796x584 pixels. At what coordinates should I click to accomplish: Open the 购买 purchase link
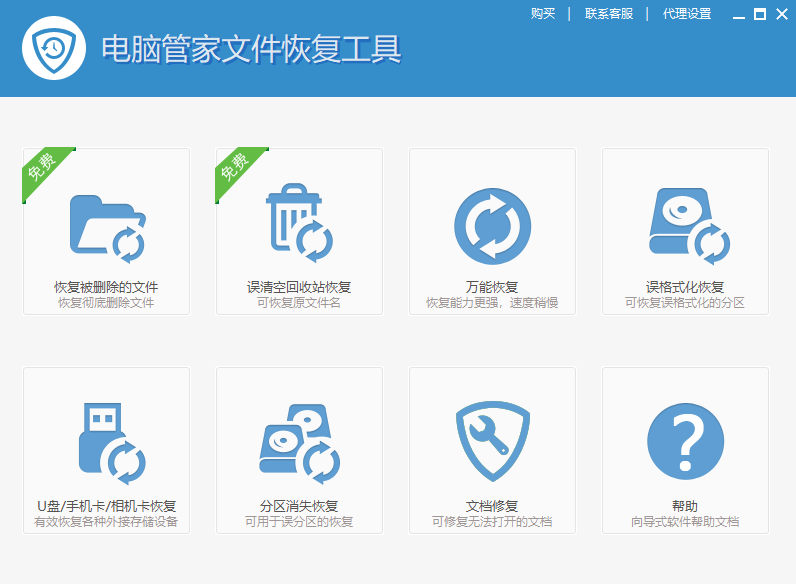[x=543, y=14]
